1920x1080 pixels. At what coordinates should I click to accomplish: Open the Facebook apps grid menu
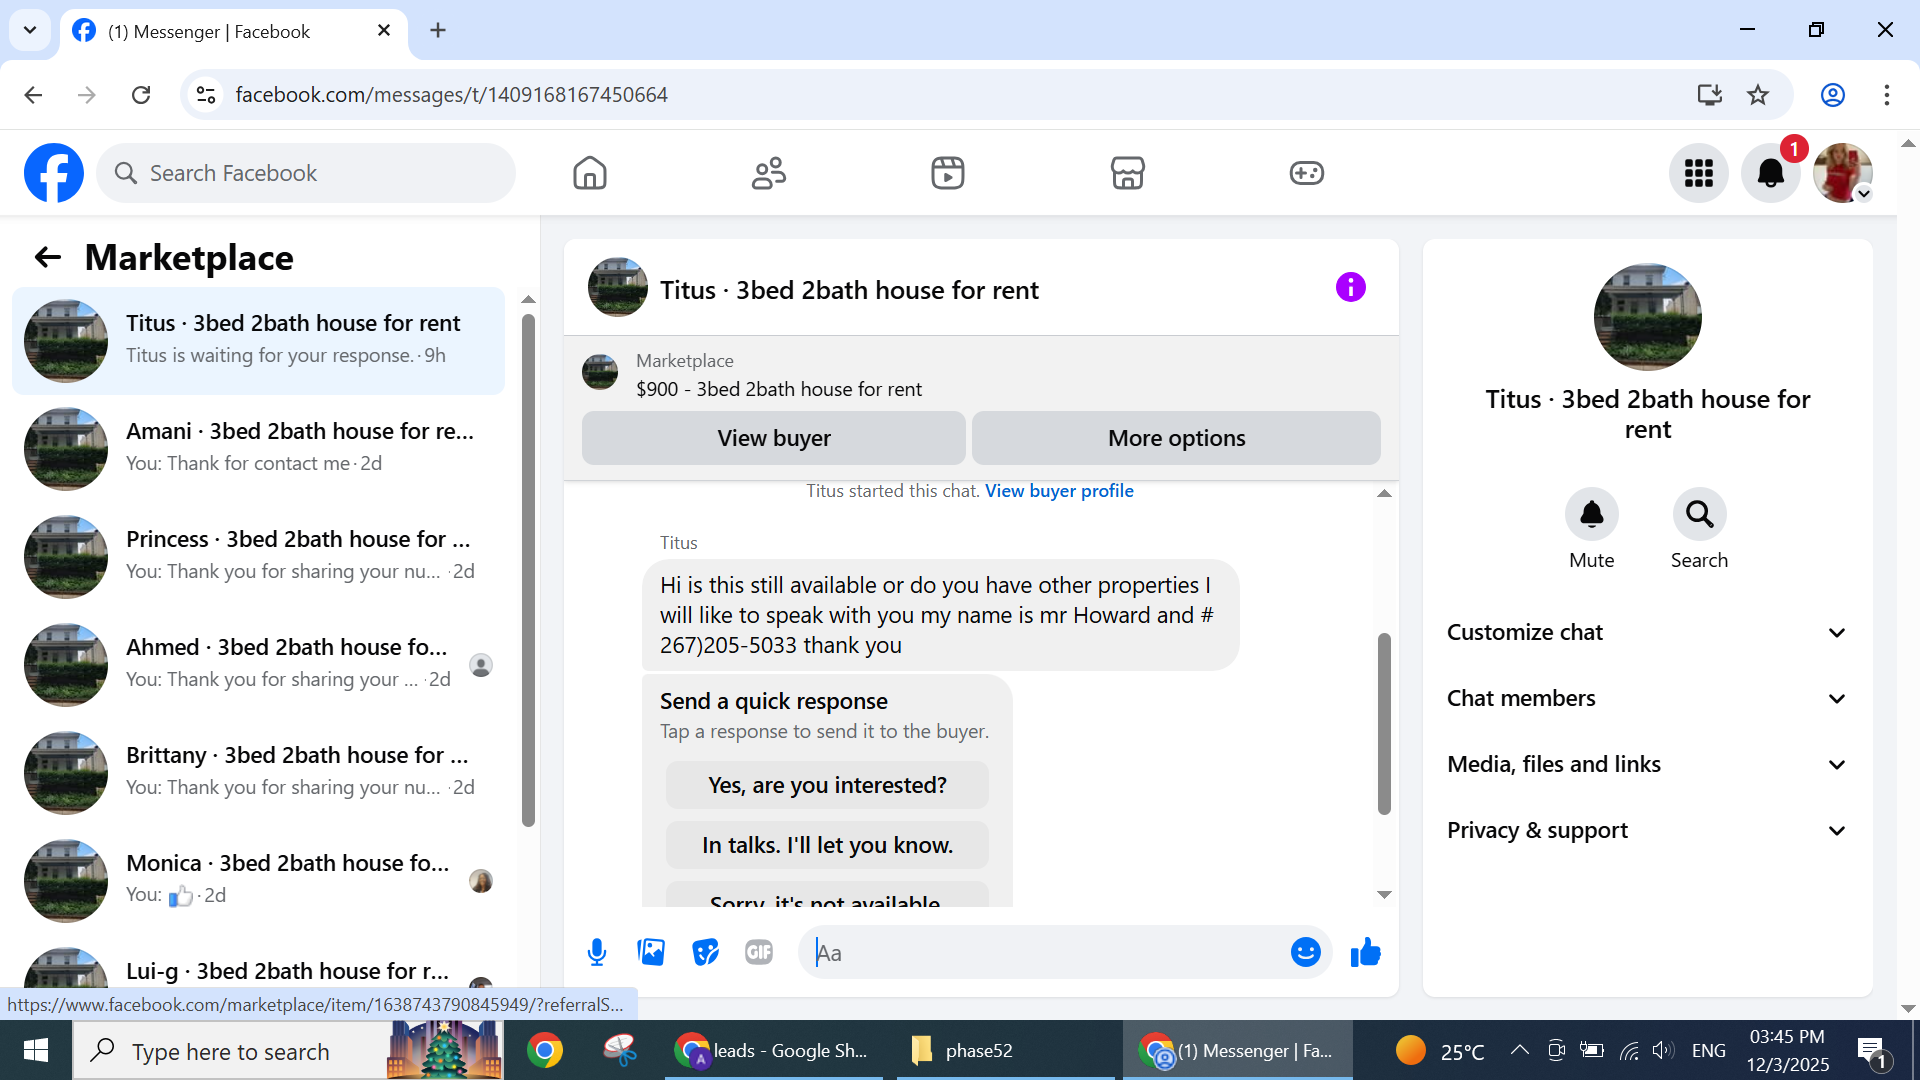click(x=1699, y=173)
